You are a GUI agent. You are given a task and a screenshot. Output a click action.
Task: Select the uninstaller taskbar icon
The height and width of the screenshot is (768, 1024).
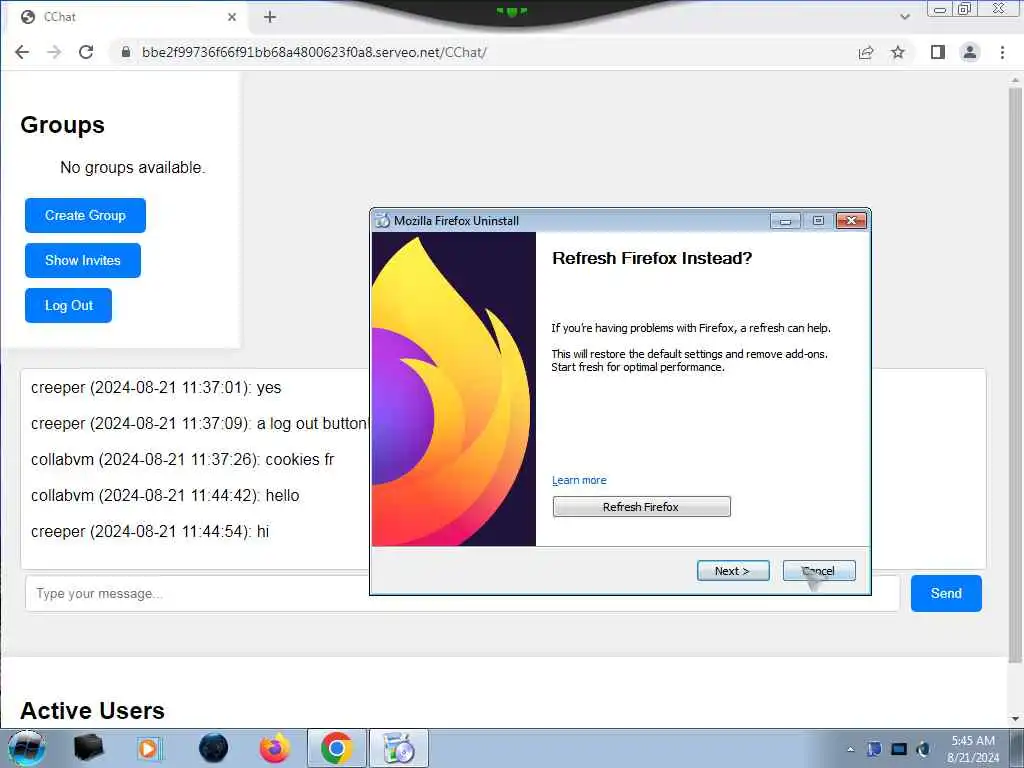point(399,748)
